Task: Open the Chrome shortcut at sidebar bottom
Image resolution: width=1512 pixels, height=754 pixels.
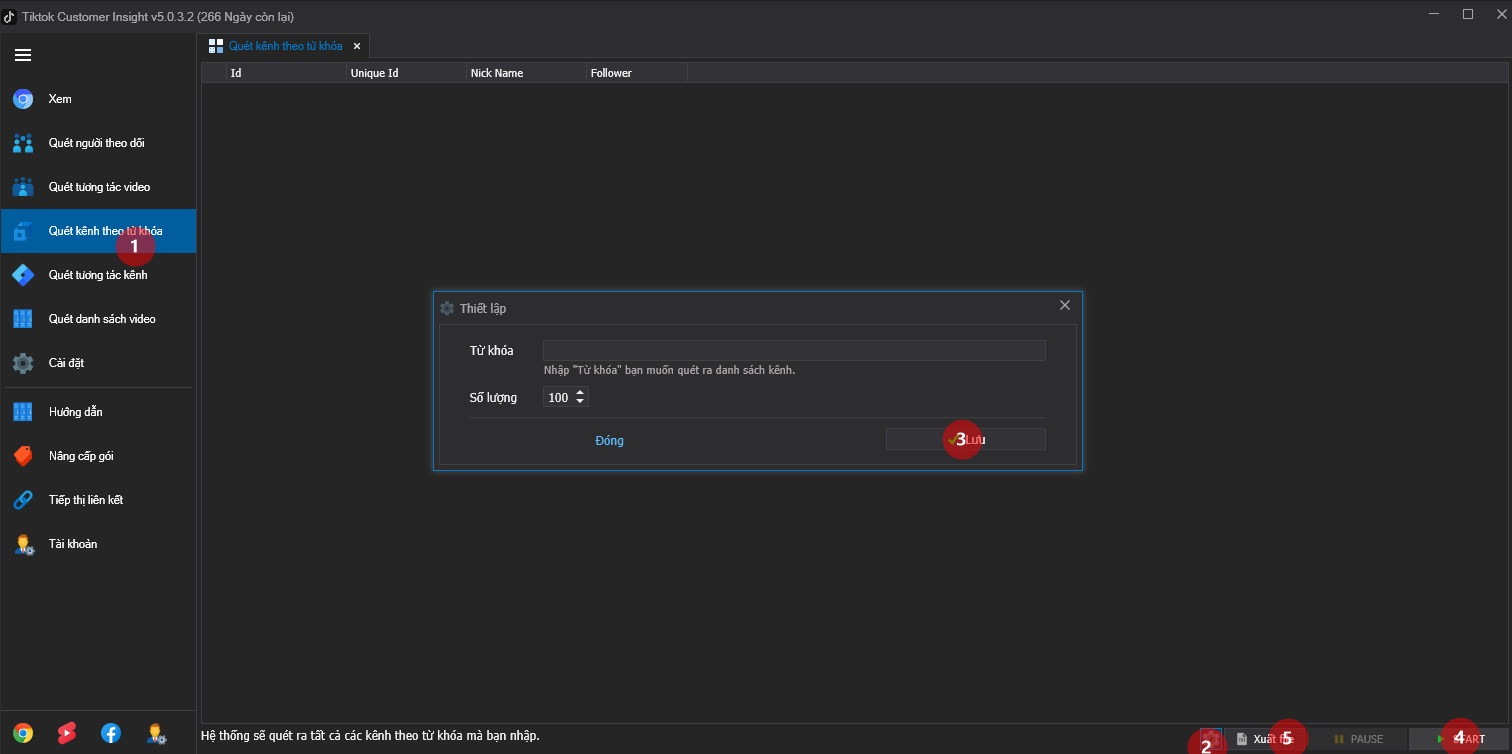Action: tap(23, 733)
